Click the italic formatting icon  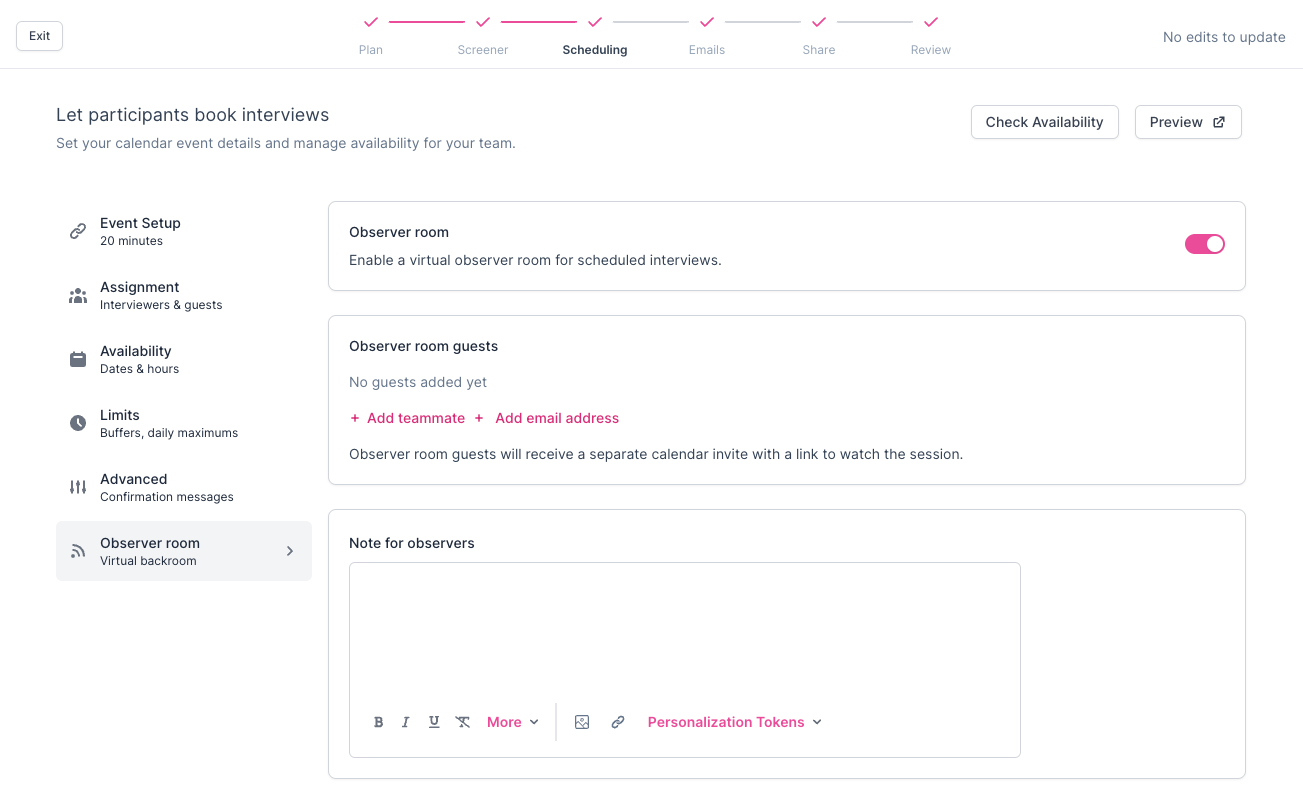coord(406,722)
